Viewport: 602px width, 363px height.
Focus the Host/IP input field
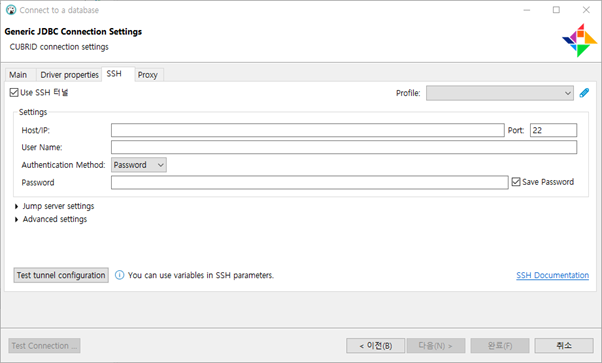tap(308, 130)
